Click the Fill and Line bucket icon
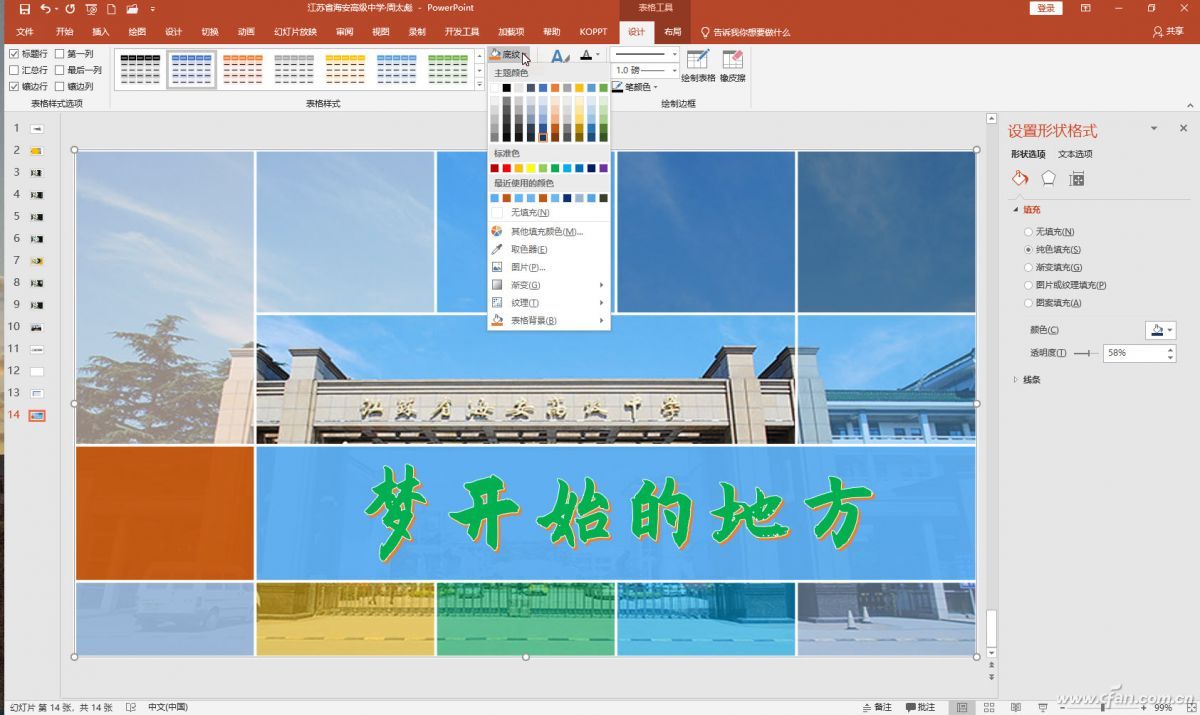1200x715 pixels. pos(1019,177)
